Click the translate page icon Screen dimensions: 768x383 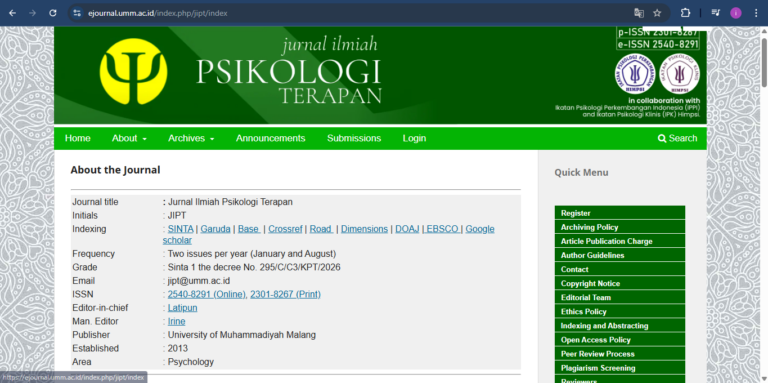639,13
